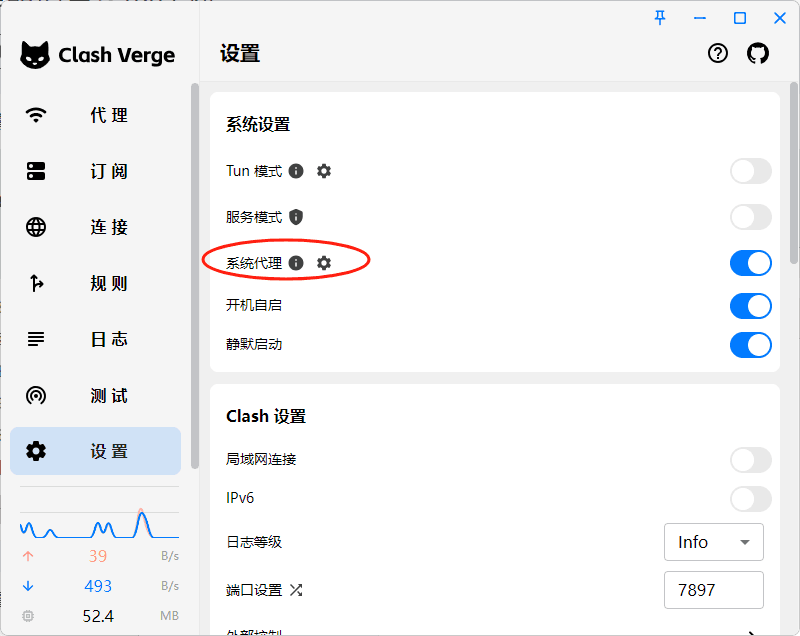
Task: Open the 订阅 page
Action: pos(95,171)
